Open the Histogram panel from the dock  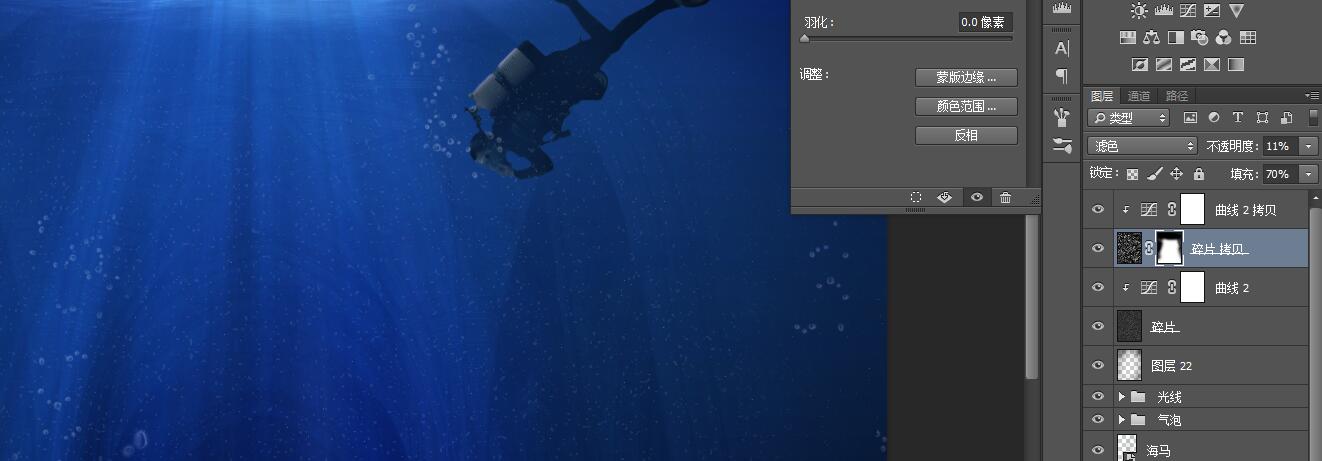pyautogui.click(x=1062, y=8)
